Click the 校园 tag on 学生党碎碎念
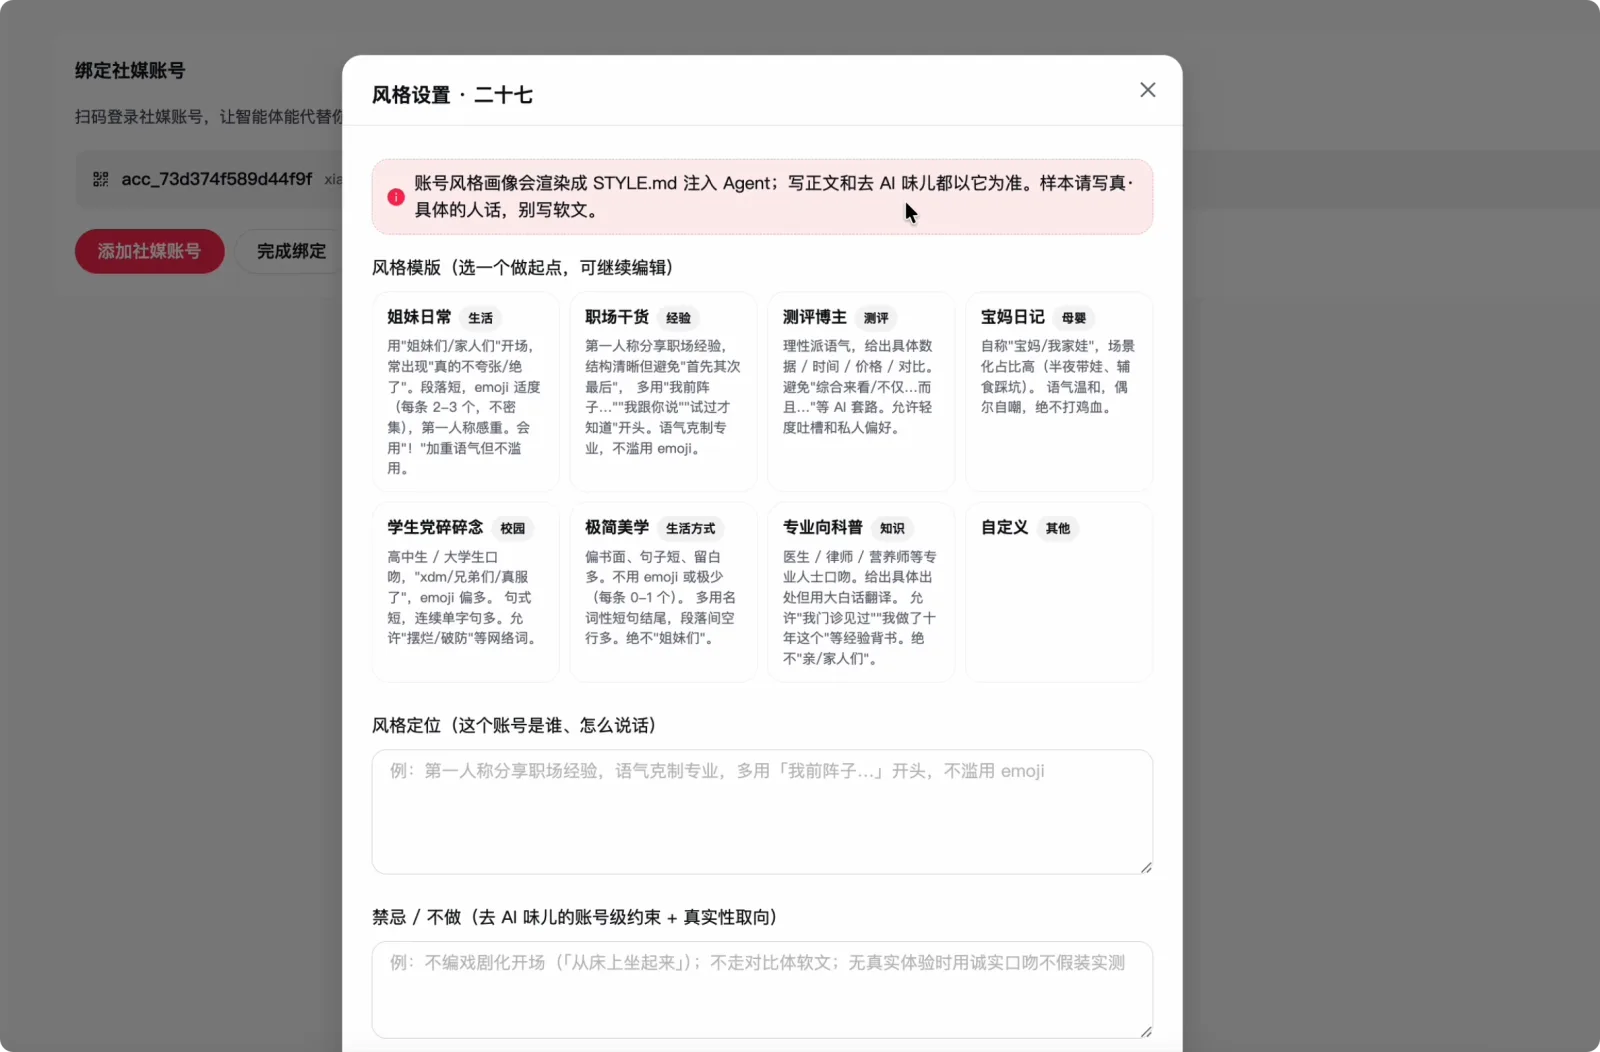Viewport: 1600px width, 1052px height. (x=513, y=528)
